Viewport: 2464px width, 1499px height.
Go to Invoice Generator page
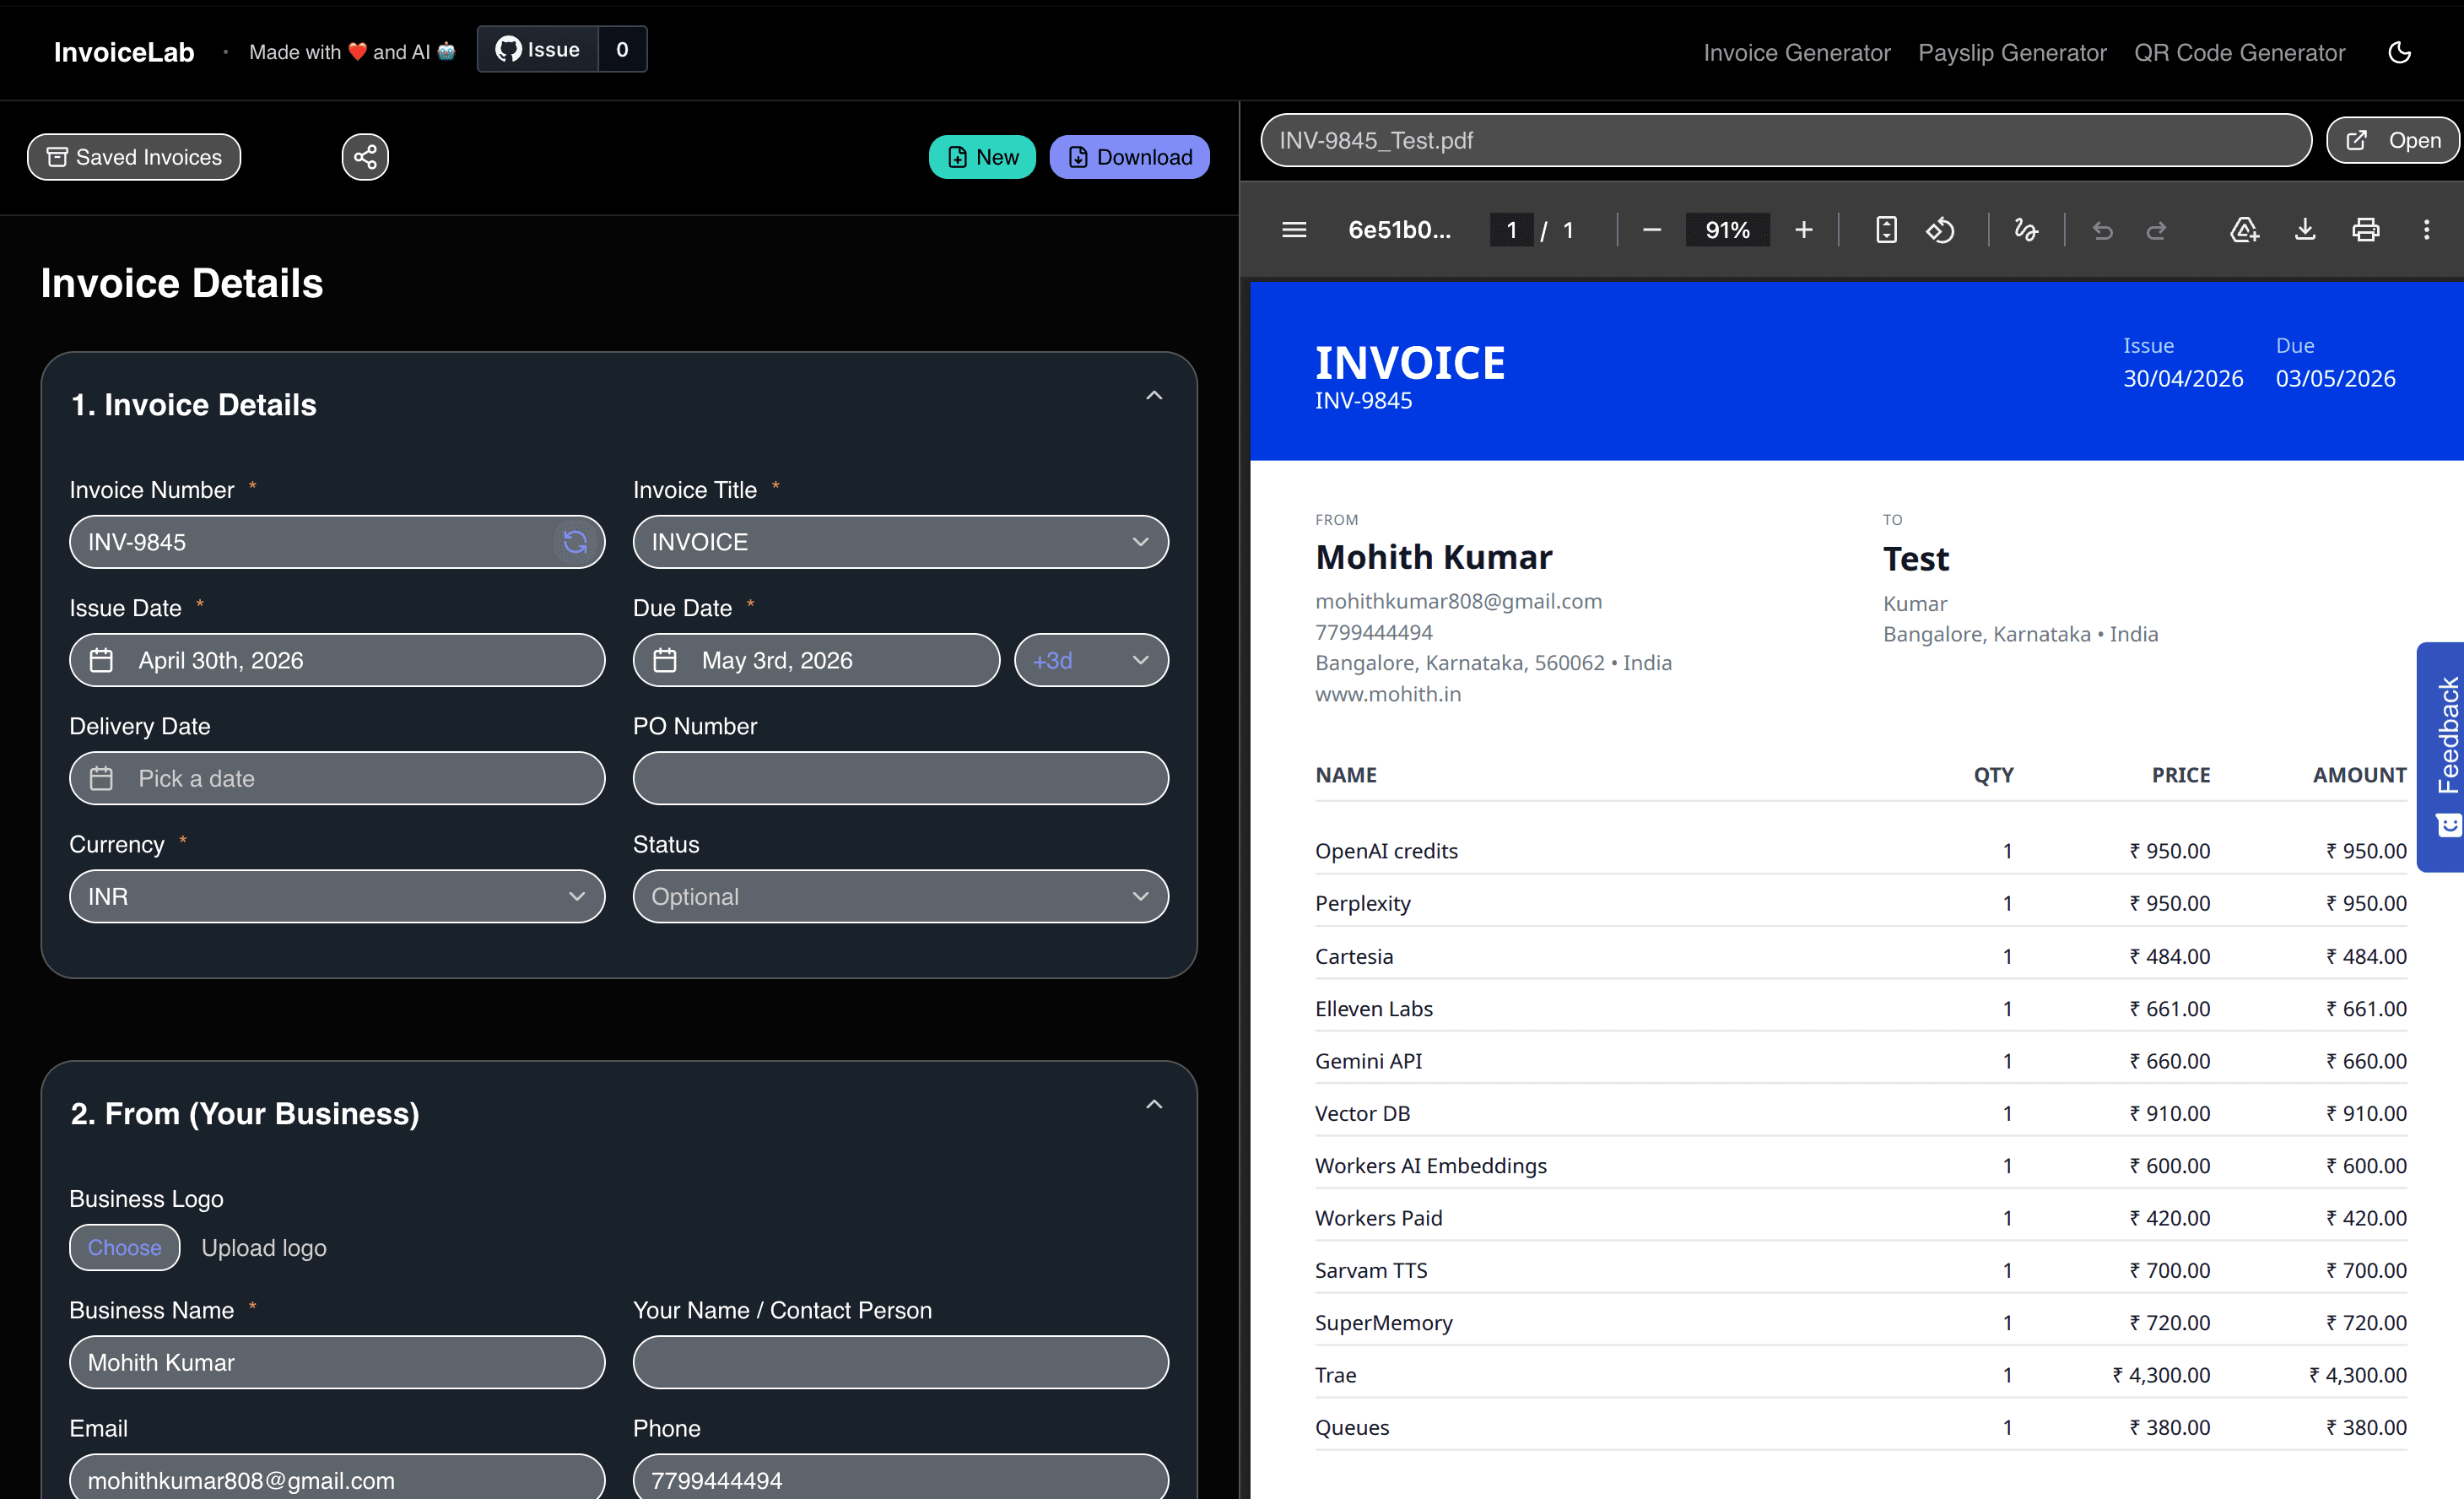[1796, 52]
